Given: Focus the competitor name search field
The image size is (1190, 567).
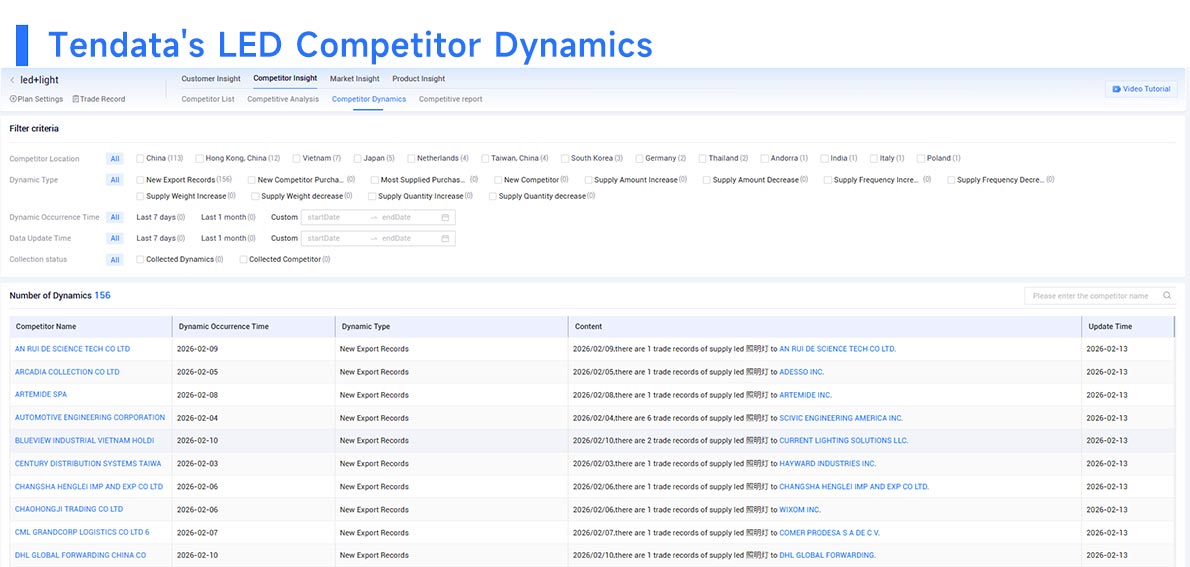Looking at the screenshot, I should (1092, 296).
